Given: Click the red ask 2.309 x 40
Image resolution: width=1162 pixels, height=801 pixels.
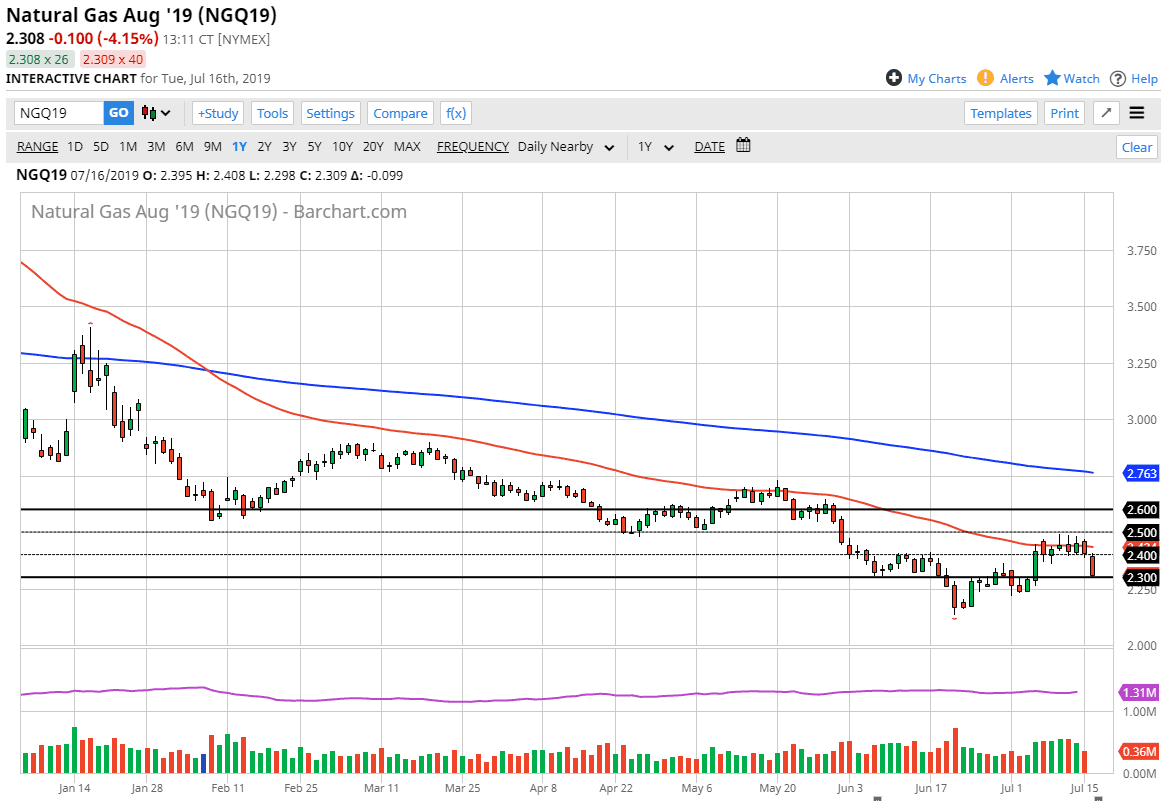Looking at the screenshot, I should pos(113,59).
